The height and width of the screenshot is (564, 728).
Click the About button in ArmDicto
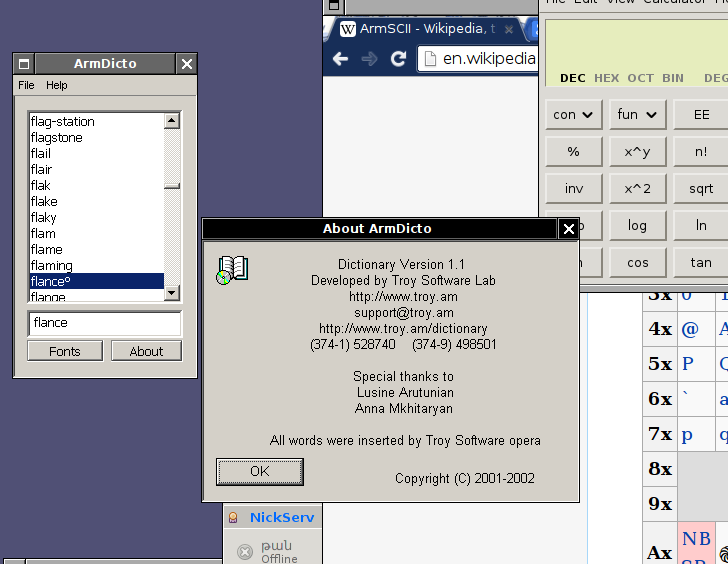point(146,351)
